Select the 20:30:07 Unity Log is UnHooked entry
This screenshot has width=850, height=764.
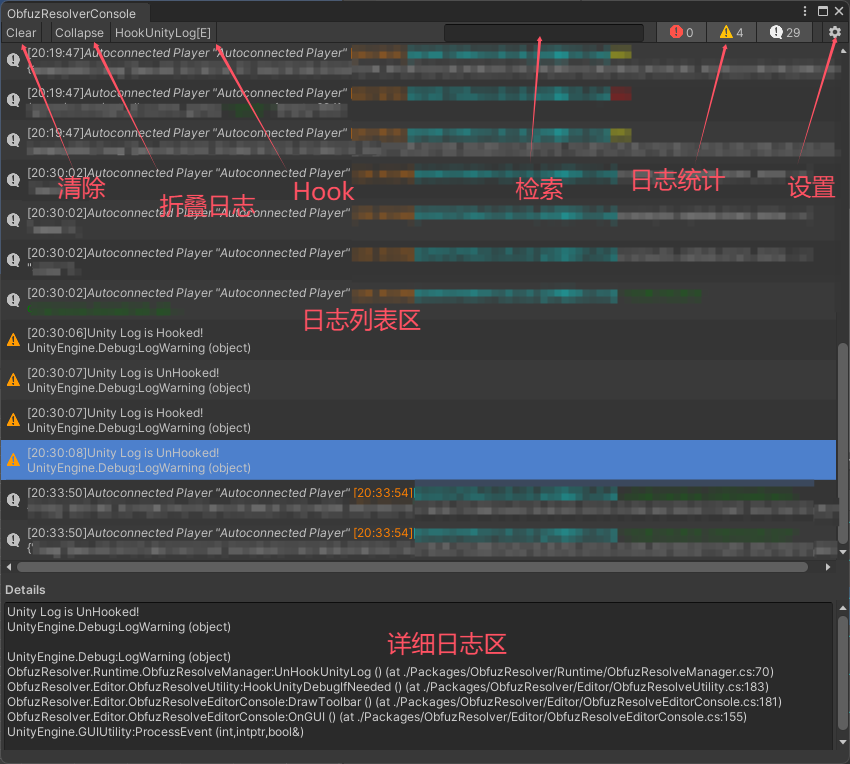point(418,380)
